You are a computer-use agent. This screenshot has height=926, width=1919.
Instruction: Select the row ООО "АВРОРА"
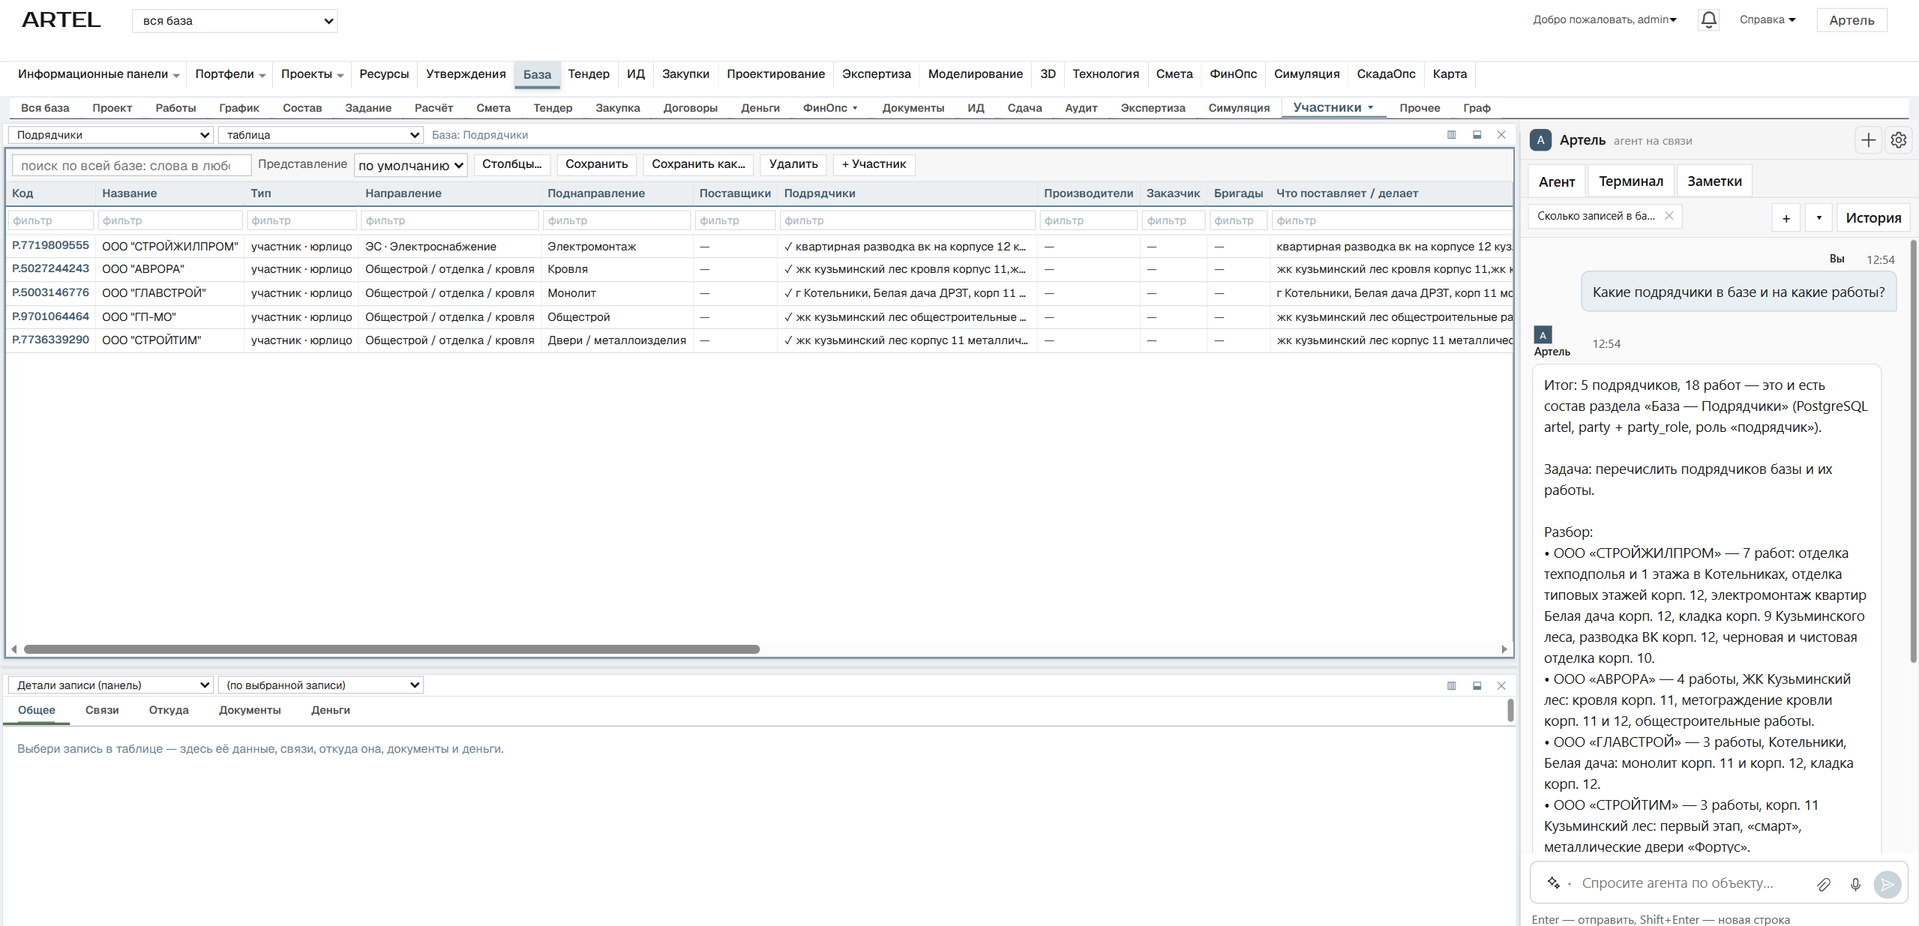tap(759, 269)
